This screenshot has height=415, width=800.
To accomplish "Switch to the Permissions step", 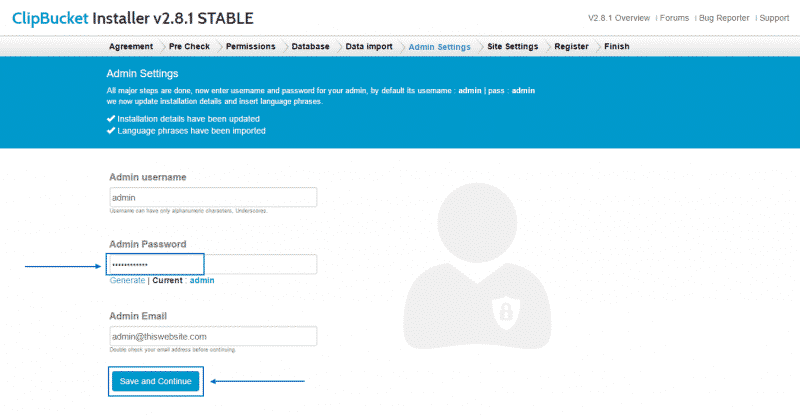I will click(250, 46).
